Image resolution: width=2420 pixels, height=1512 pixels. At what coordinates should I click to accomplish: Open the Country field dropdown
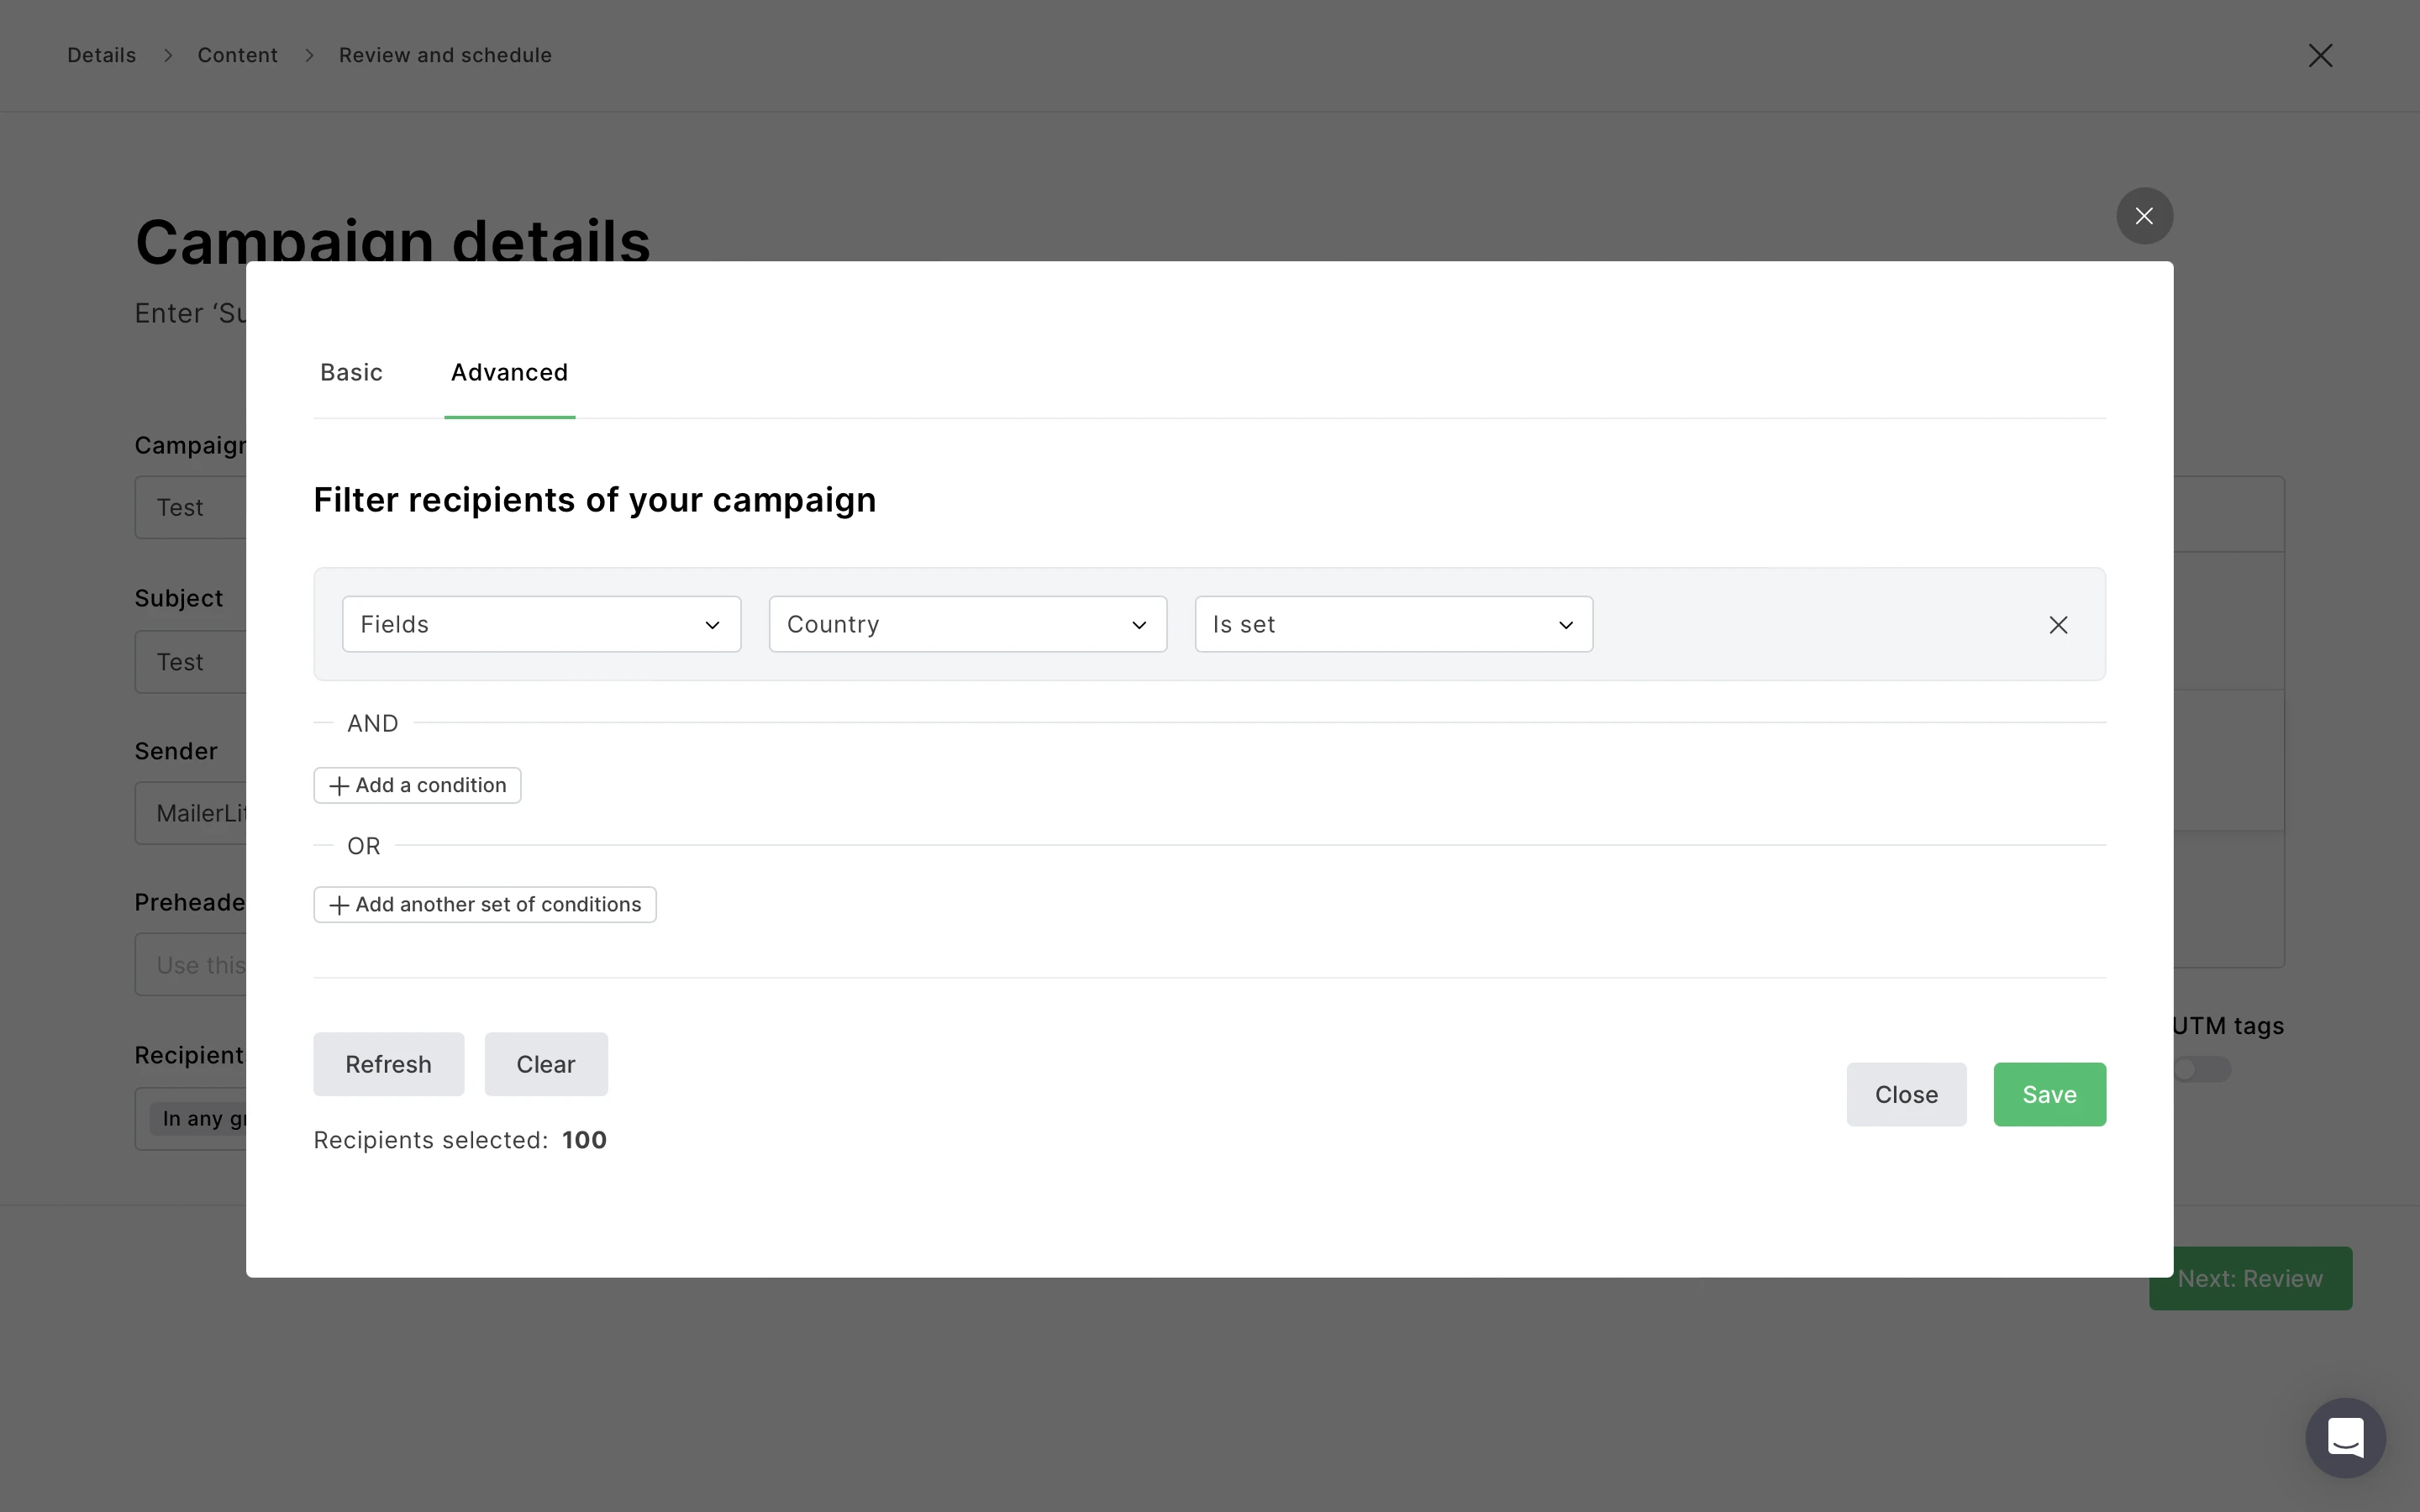tap(967, 625)
